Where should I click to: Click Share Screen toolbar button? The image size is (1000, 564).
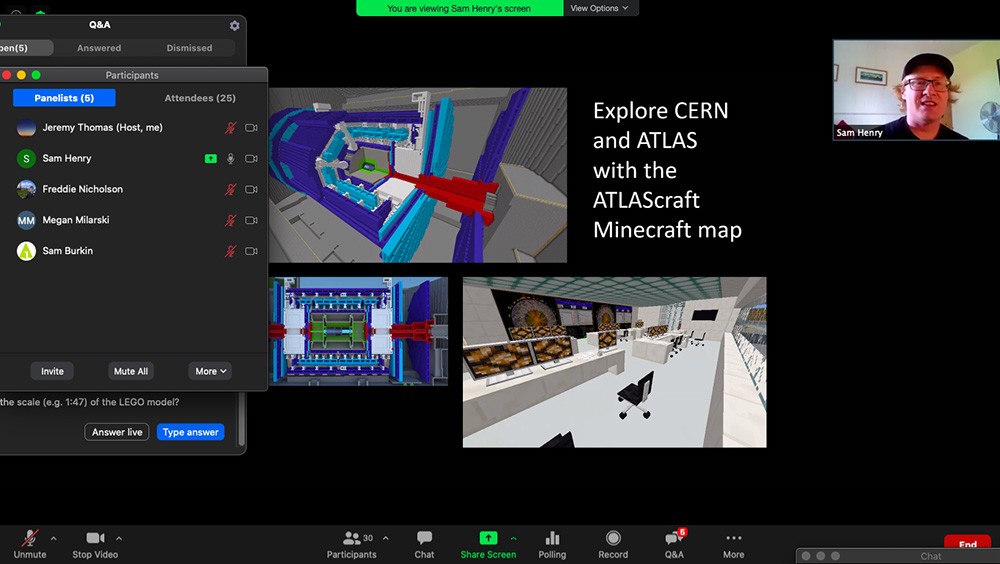tap(488, 545)
